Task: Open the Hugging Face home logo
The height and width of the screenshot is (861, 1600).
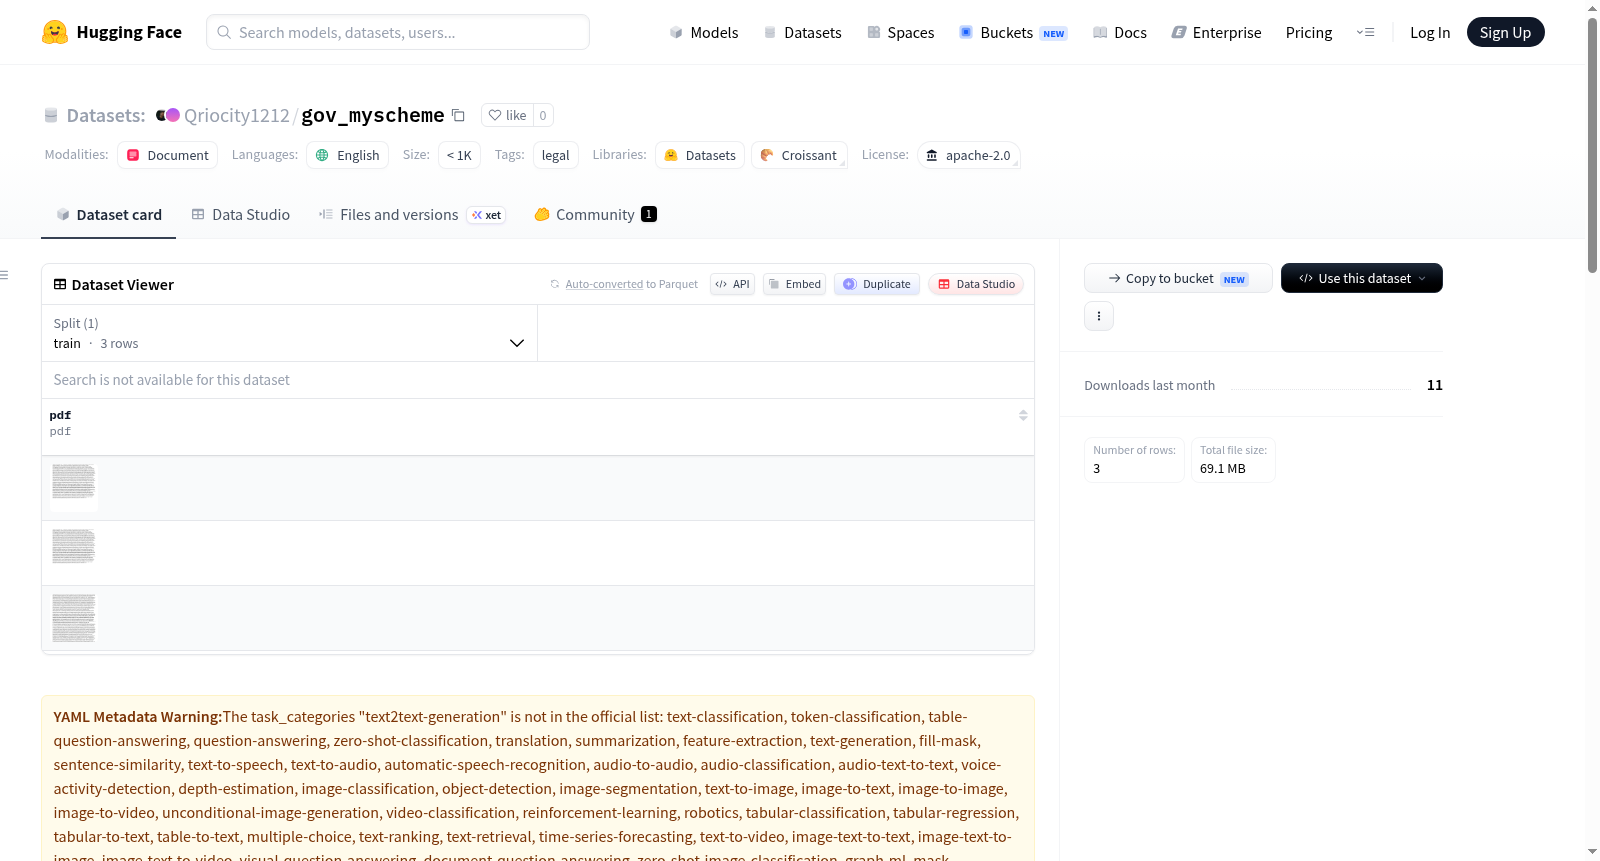Action: click(x=112, y=32)
